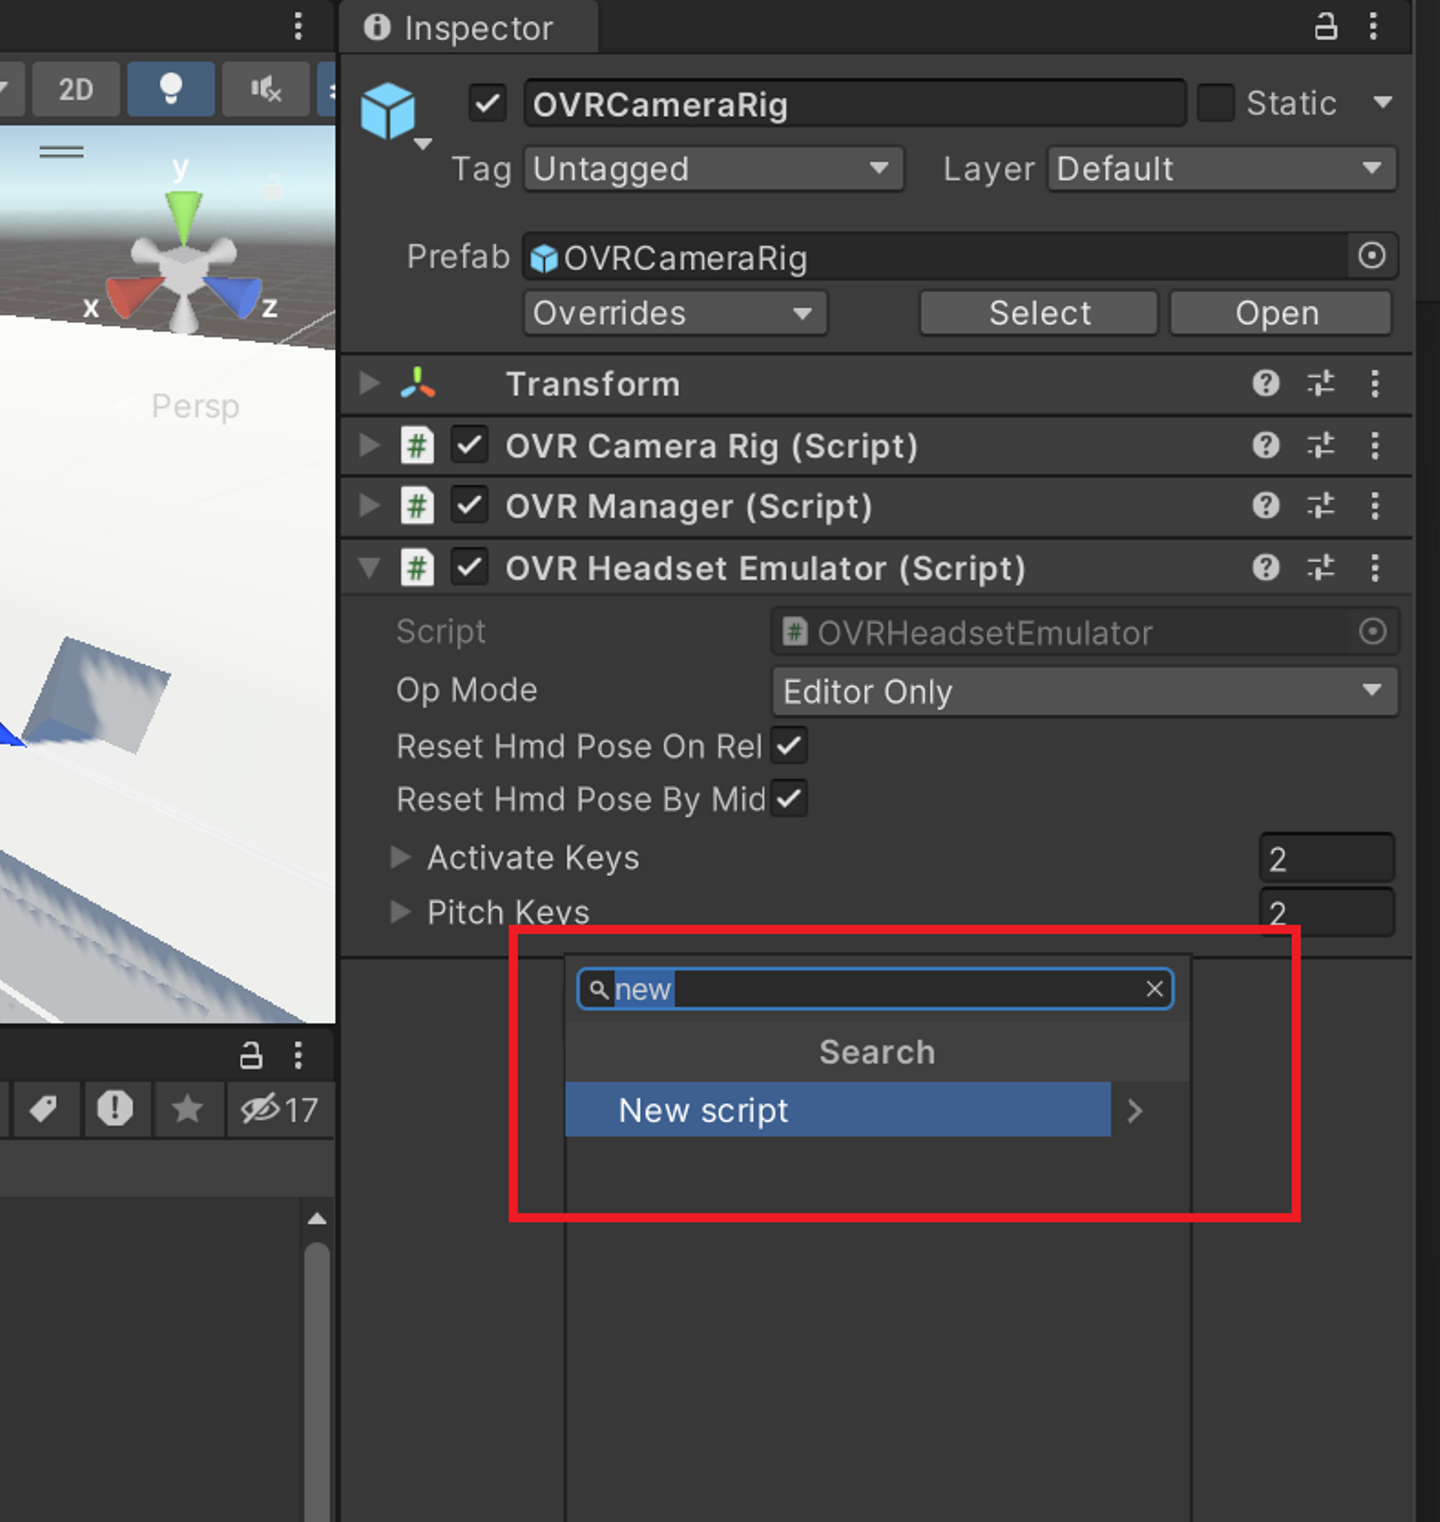1440x1522 pixels.
Task: Toggle scene audio mute icon
Action: pyautogui.click(x=265, y=89)
